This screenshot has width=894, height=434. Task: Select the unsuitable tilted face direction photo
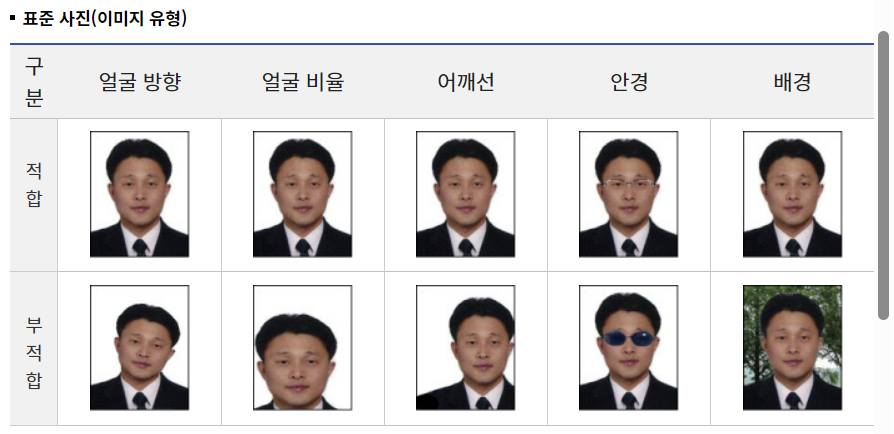coord(139,347)
